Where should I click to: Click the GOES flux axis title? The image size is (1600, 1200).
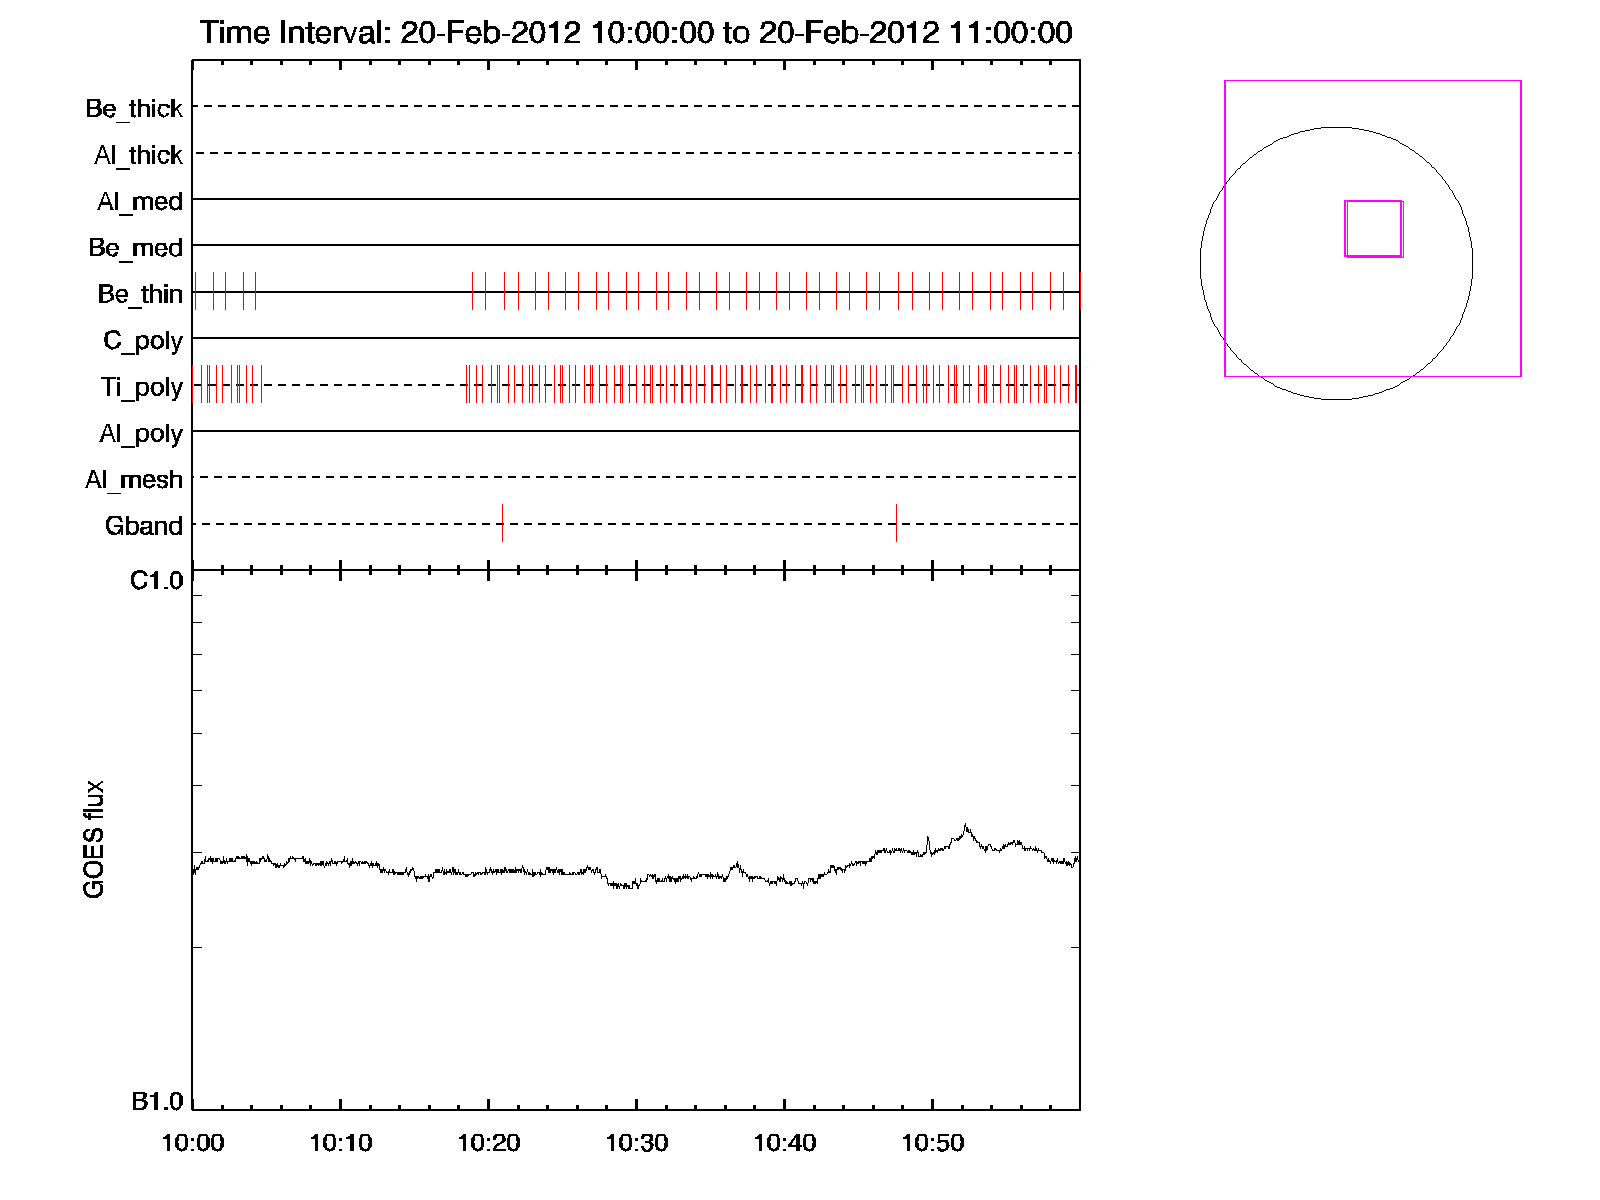[x=94, y=839]
